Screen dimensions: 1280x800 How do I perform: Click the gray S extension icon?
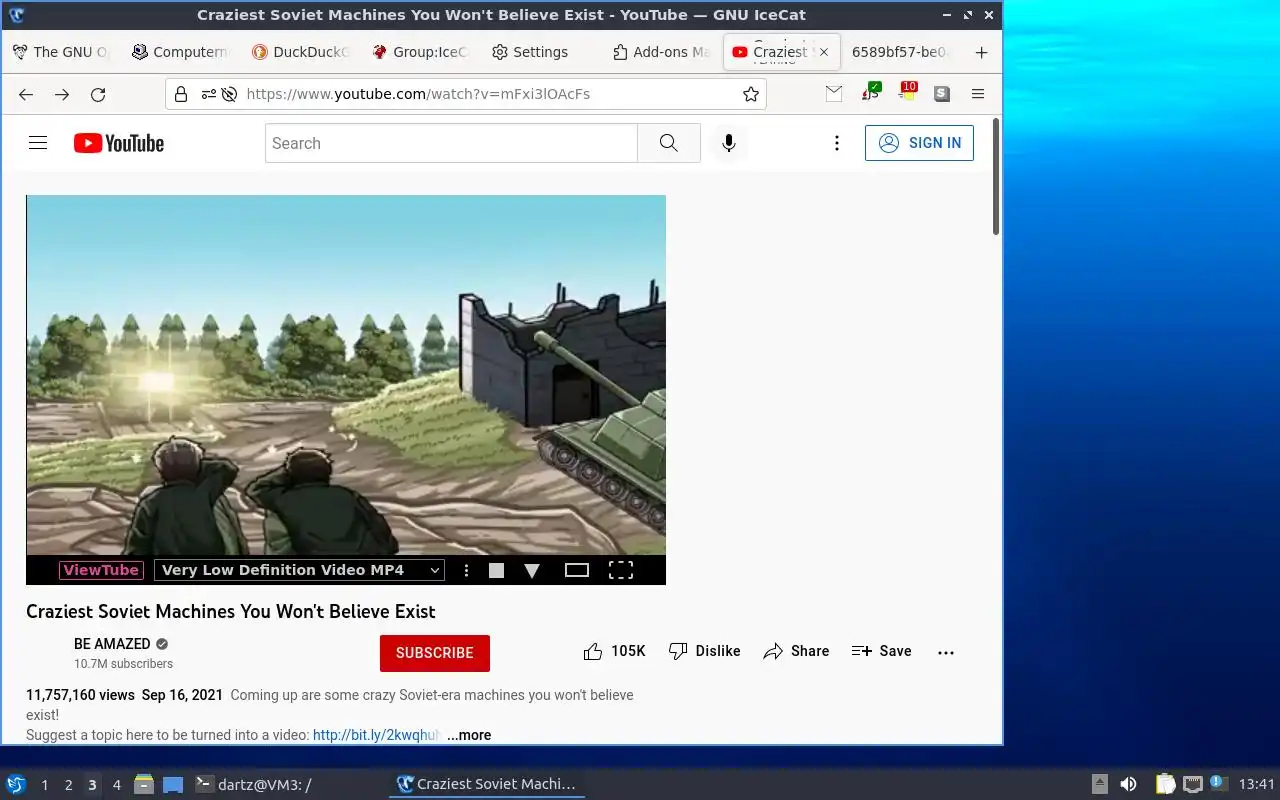(x=942, y=94)
